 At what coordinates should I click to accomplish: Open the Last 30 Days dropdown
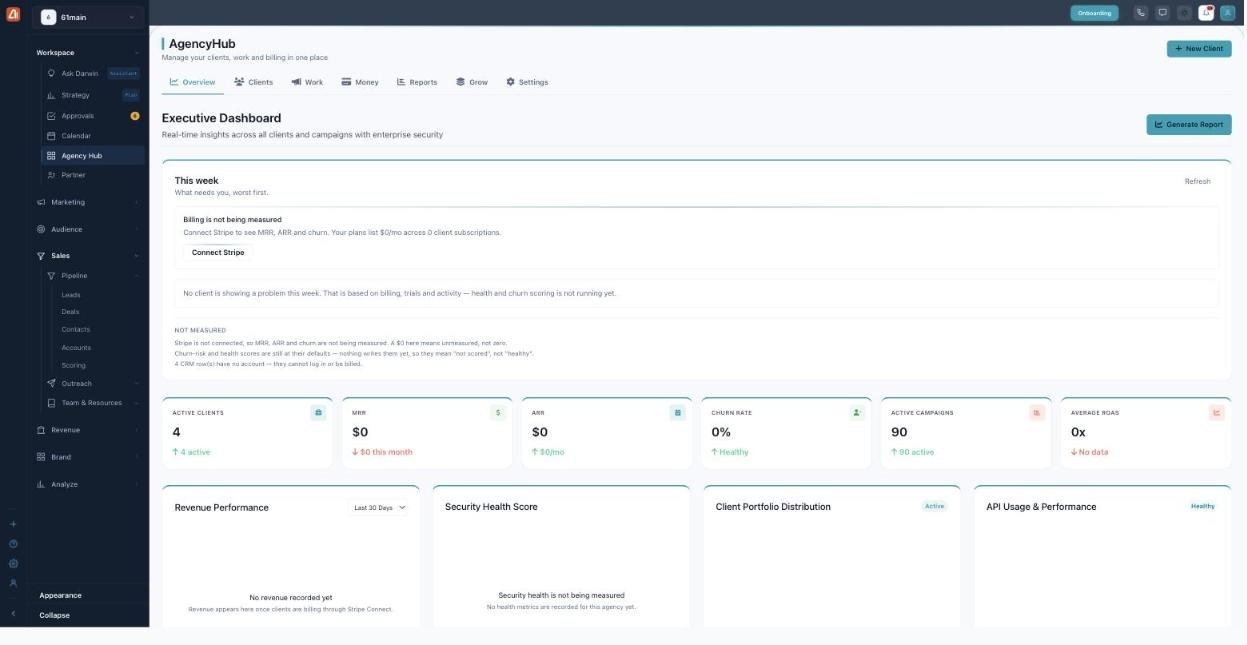coord(380,508)
